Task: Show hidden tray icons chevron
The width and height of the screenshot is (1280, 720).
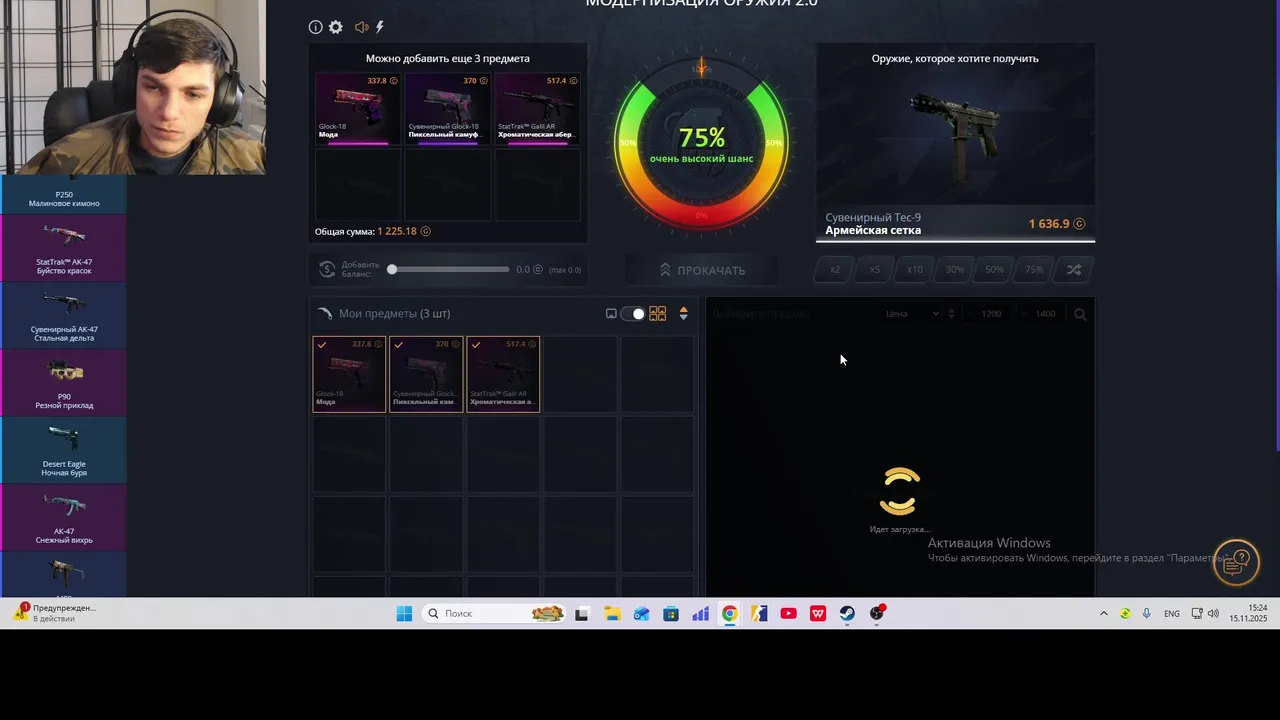Action: (1104, 613)
